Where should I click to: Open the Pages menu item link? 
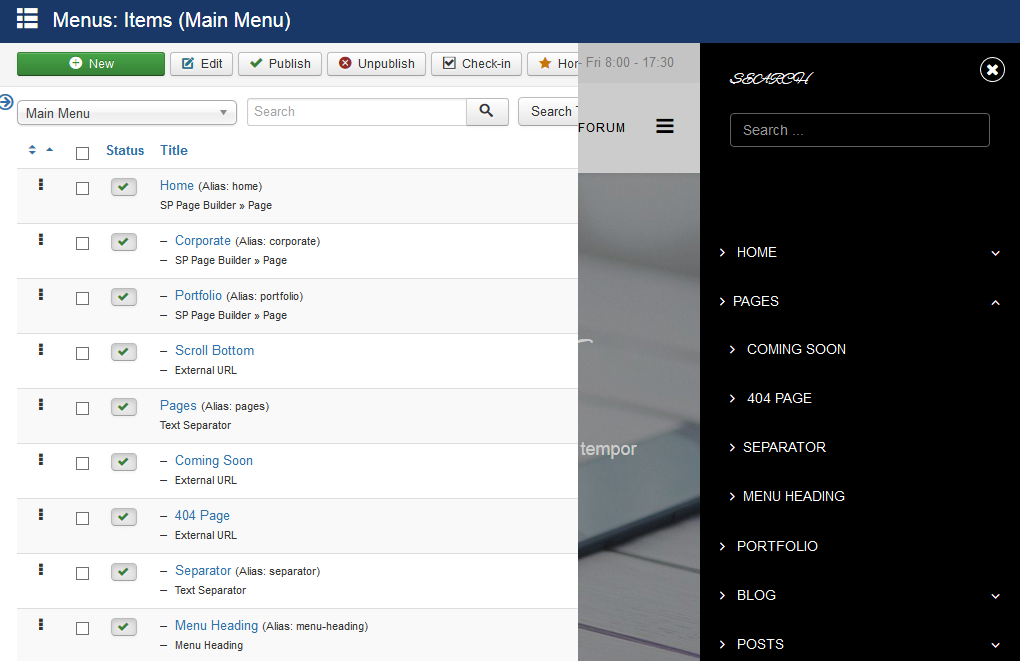click(x=178, y=405)
